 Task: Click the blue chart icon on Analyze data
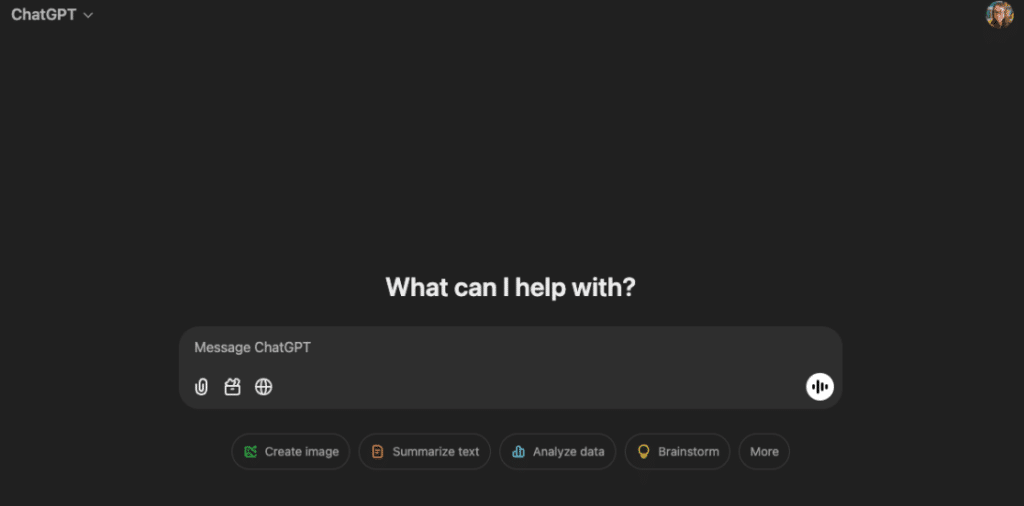(518, 452)
